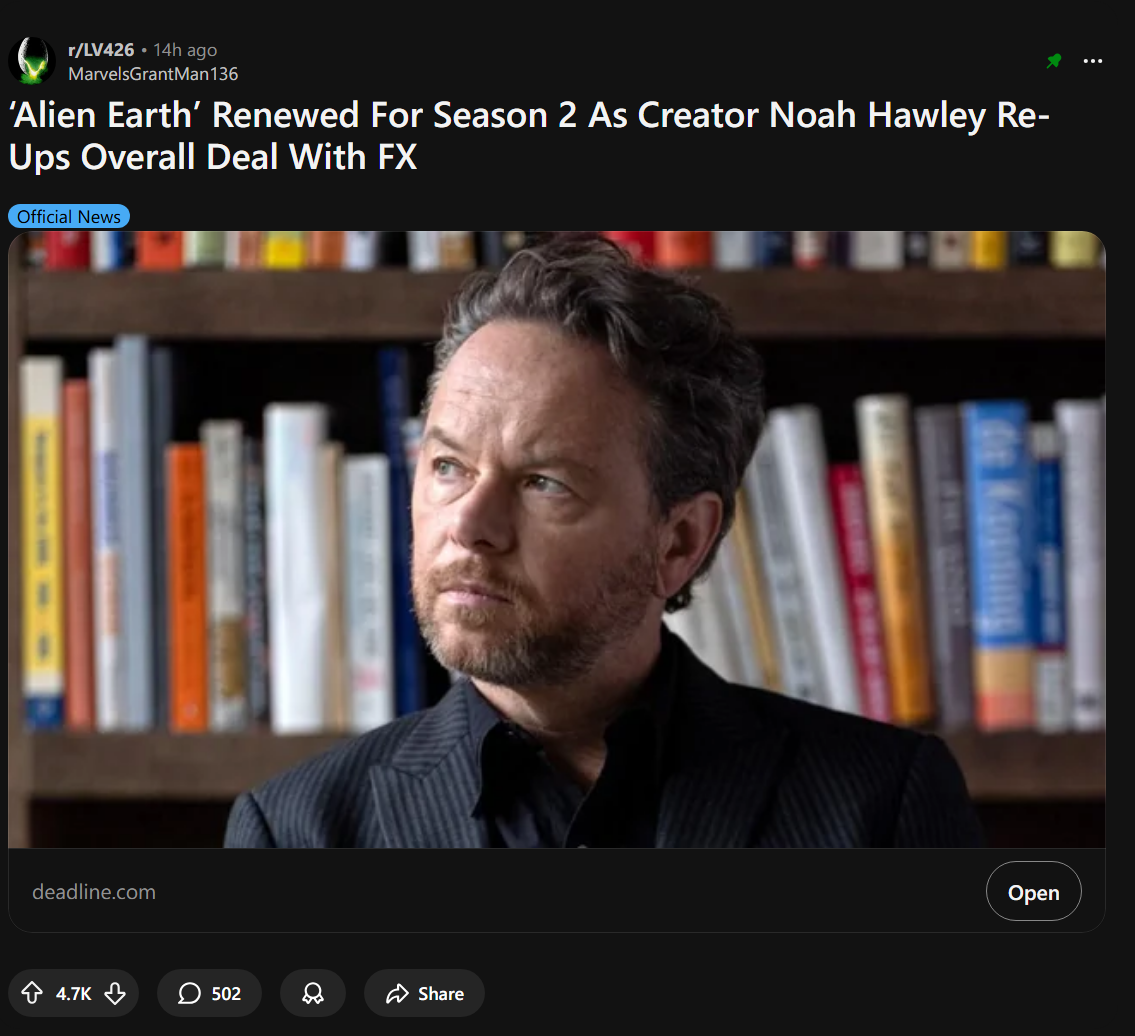Open the post via its headline title
This screenshot has width=1135, height=1036.
click(x=529, y=136)
